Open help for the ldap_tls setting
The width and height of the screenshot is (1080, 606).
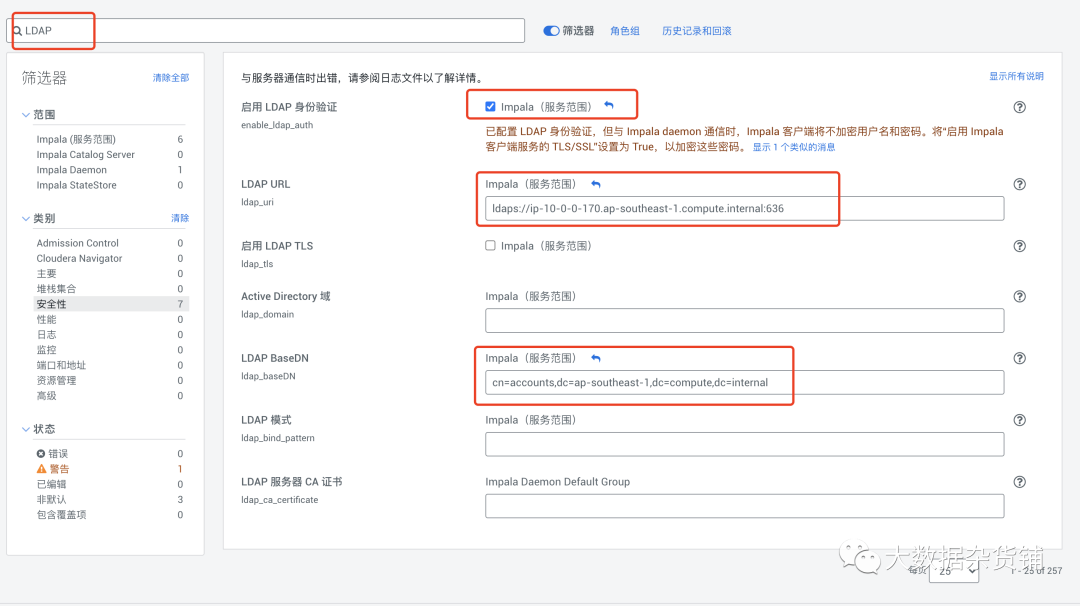click(x=1019, y=246)
